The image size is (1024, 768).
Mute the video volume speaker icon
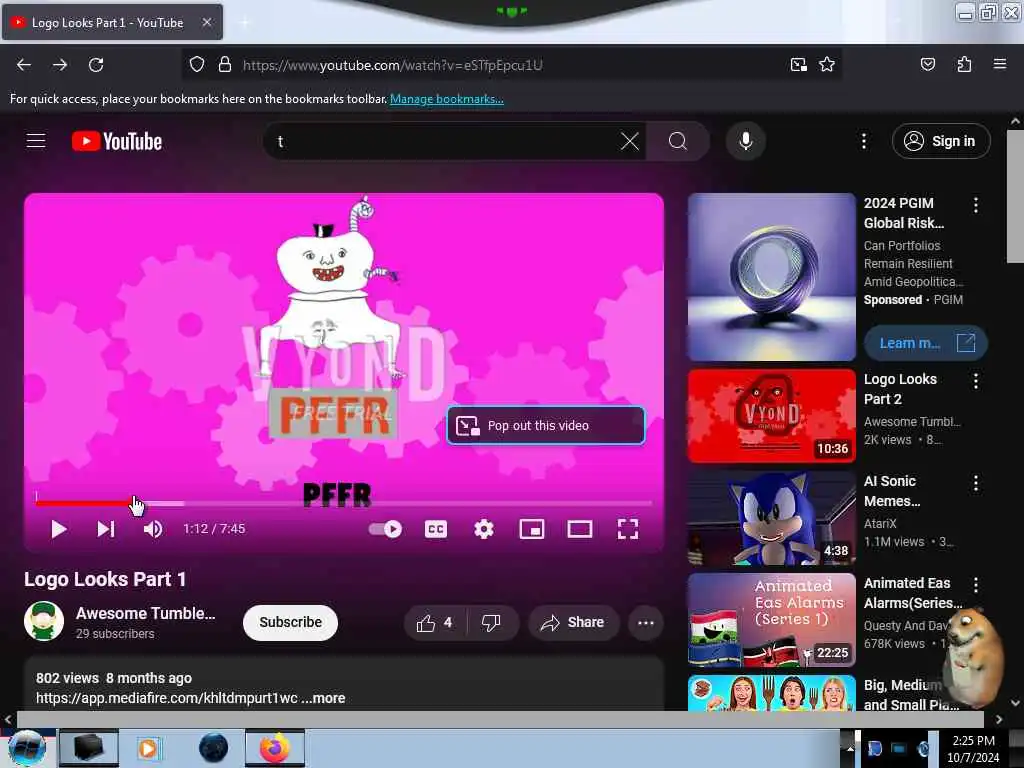coord(153,529)
